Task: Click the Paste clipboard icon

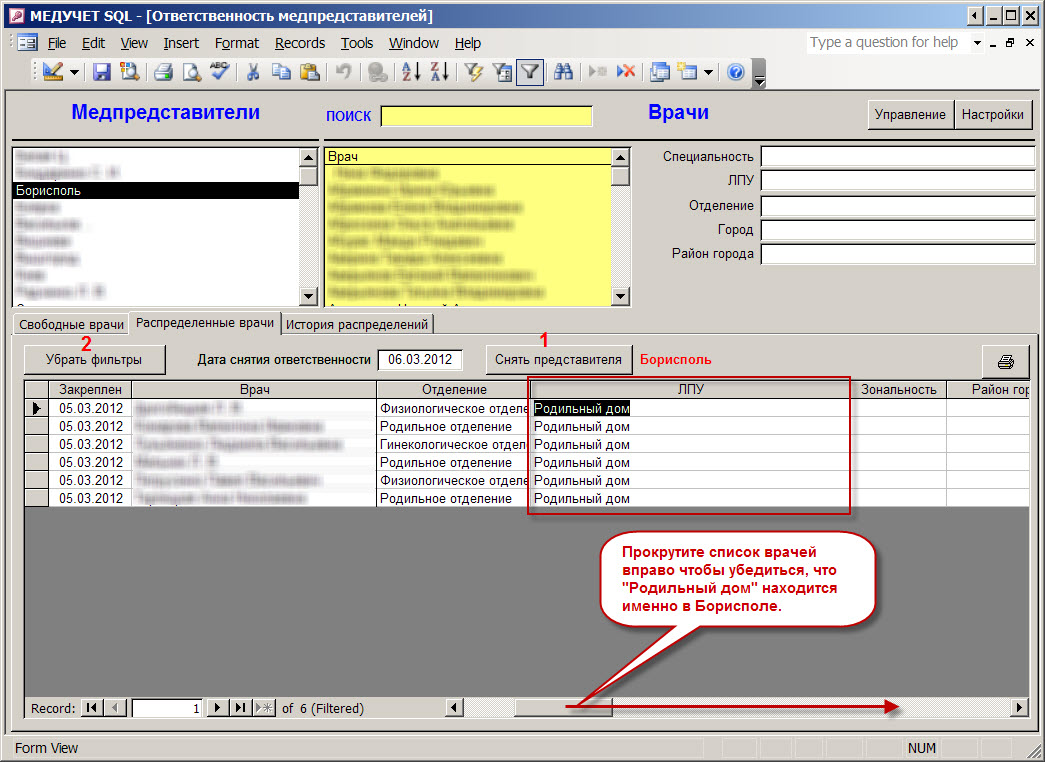Action: (x=310, y=71)
